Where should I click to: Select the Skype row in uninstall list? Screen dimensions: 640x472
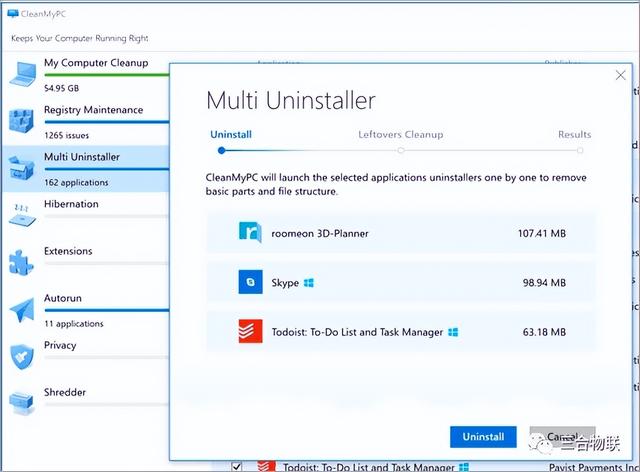[x=401, y=283]
